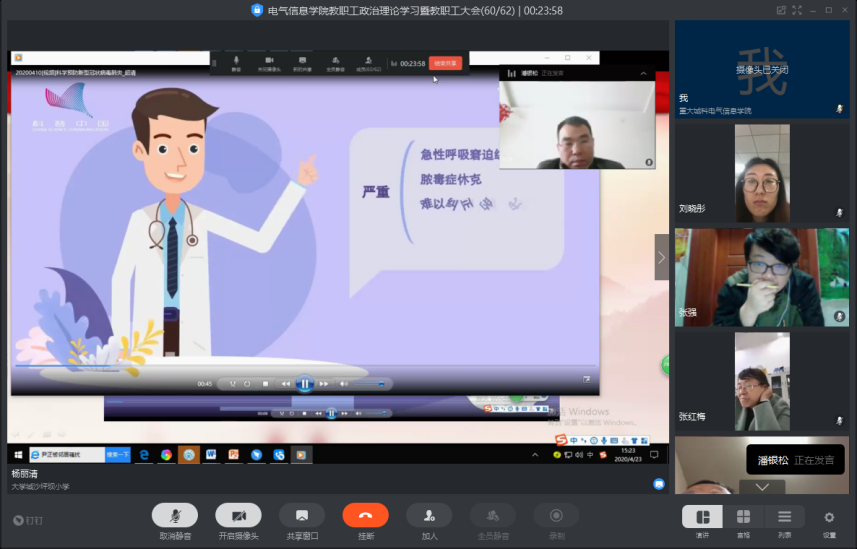Click the red 结束共享 end sharing button
857x549 pixels.
coord(445,63)
